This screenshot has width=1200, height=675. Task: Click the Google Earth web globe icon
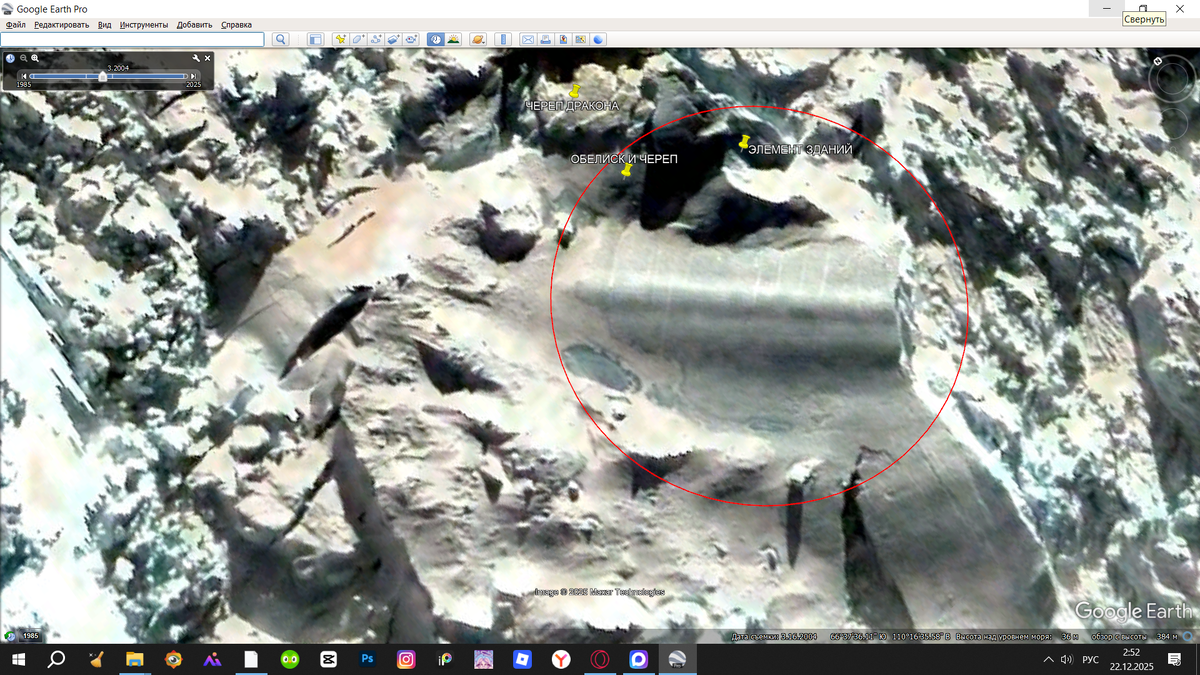point(598,39)
